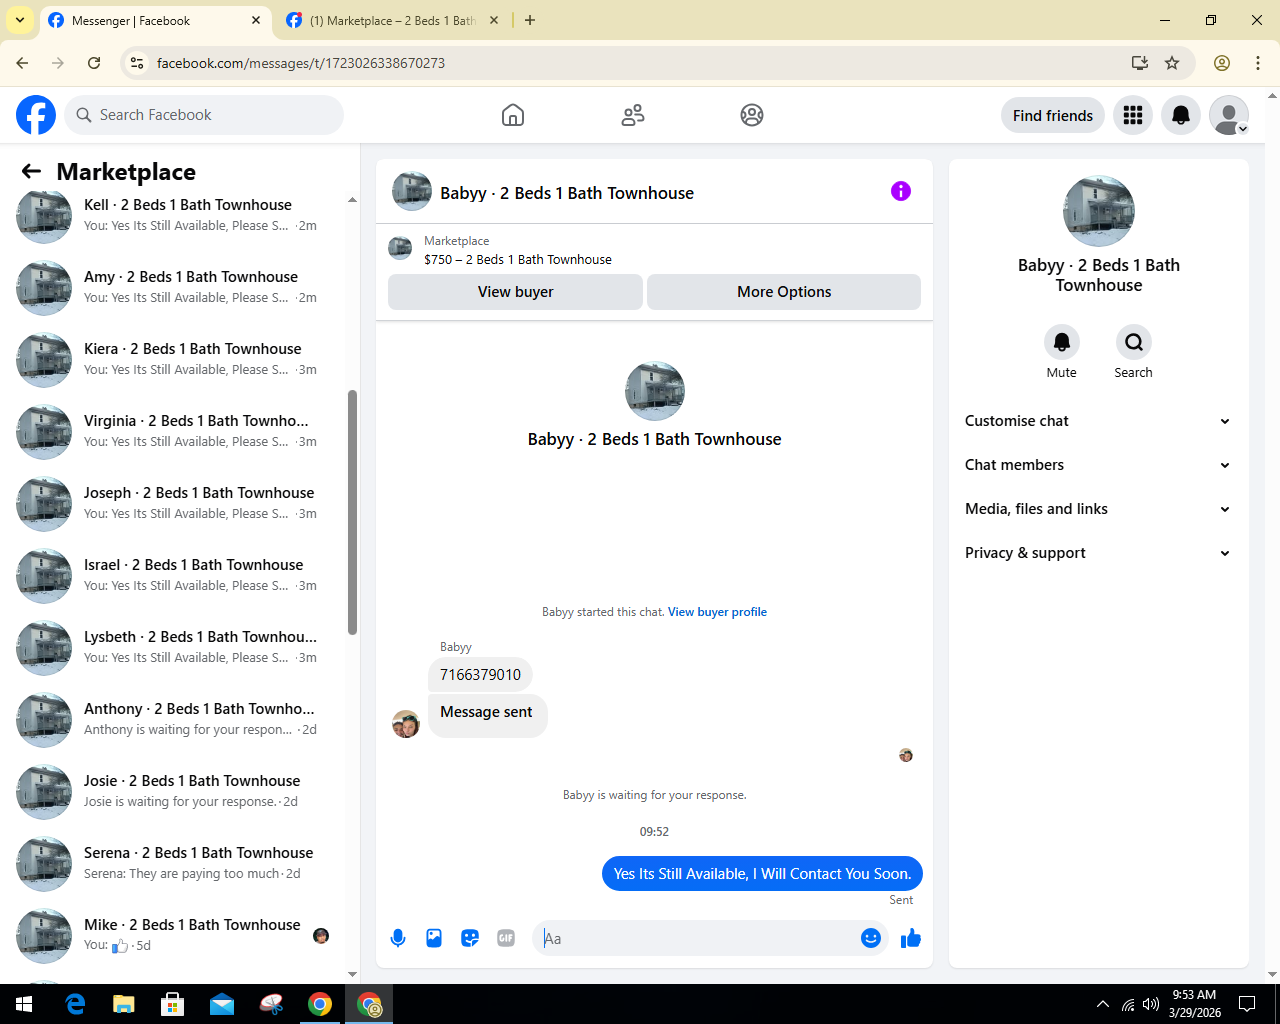The height and width of the screenshot is (1024, 1280).
Task: Open the View buyer profile link
Action: (x=717, y=612)
